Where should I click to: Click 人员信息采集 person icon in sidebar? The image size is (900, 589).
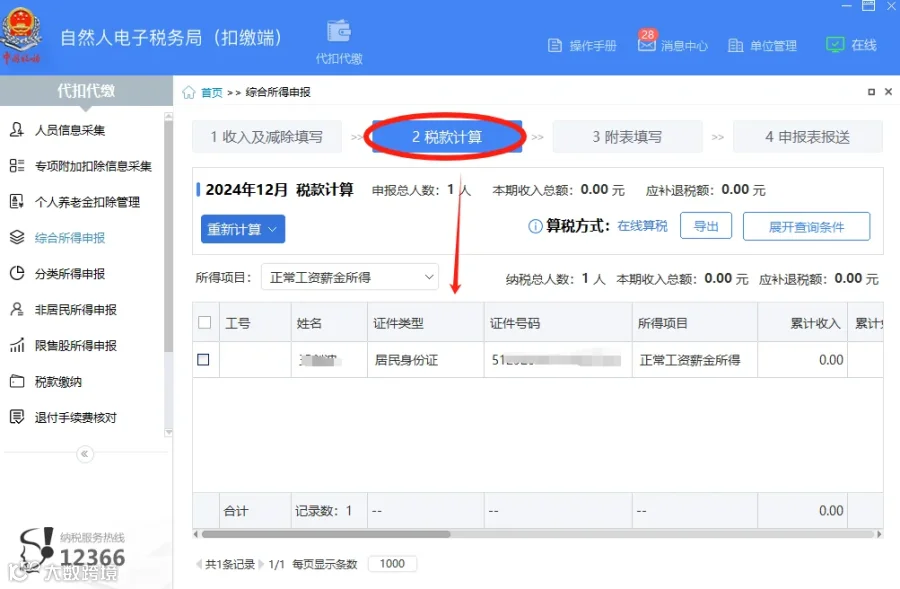tap(17, 130)
